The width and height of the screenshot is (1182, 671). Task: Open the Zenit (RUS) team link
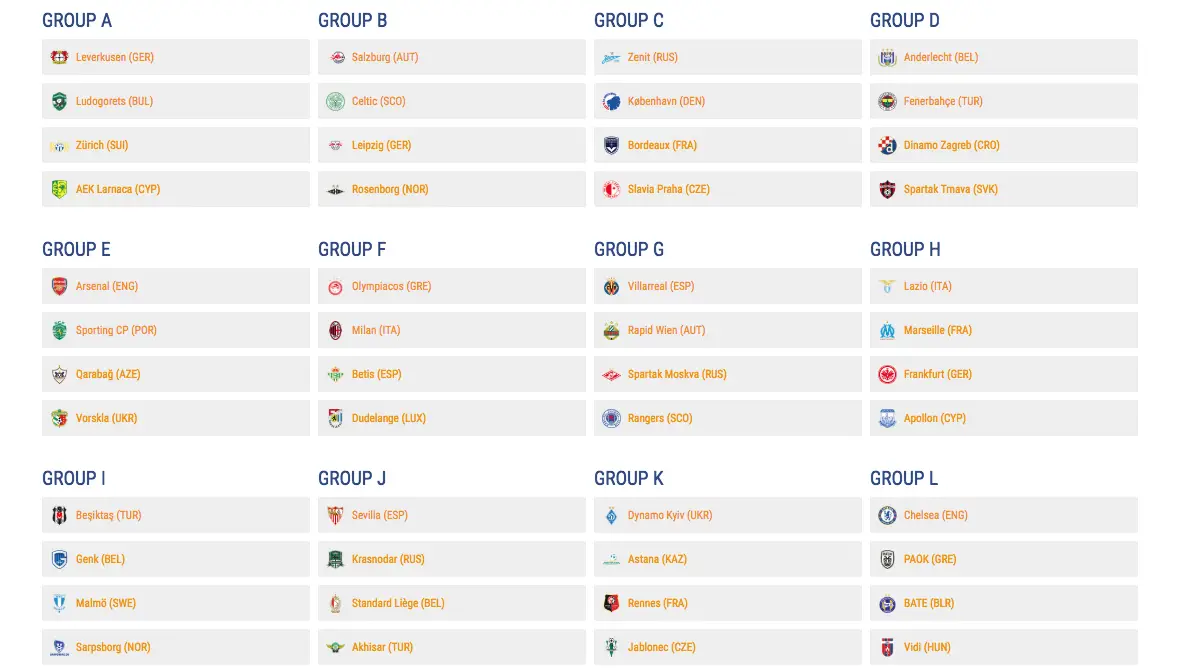click(x=653, y=57)
